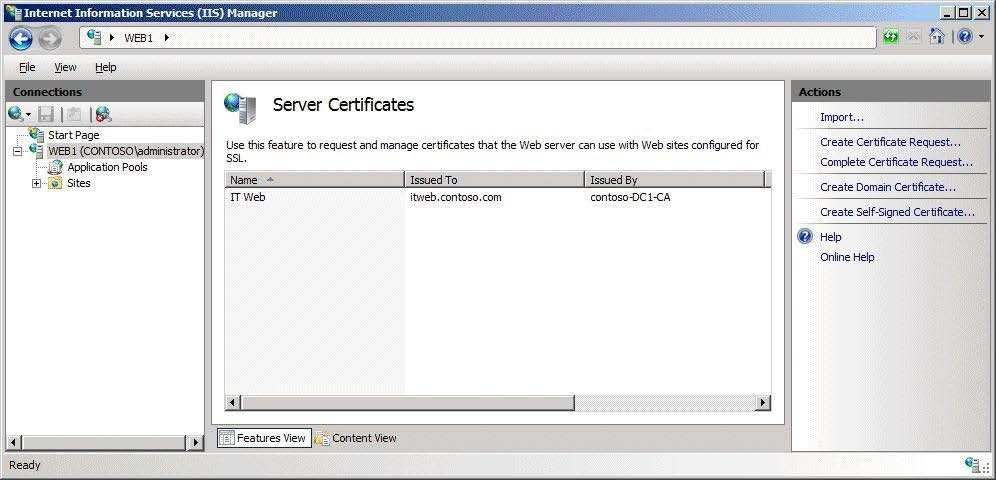996x480 pixels.
Task: Click the Sites globe icon in tree
Action: point(56,183)
